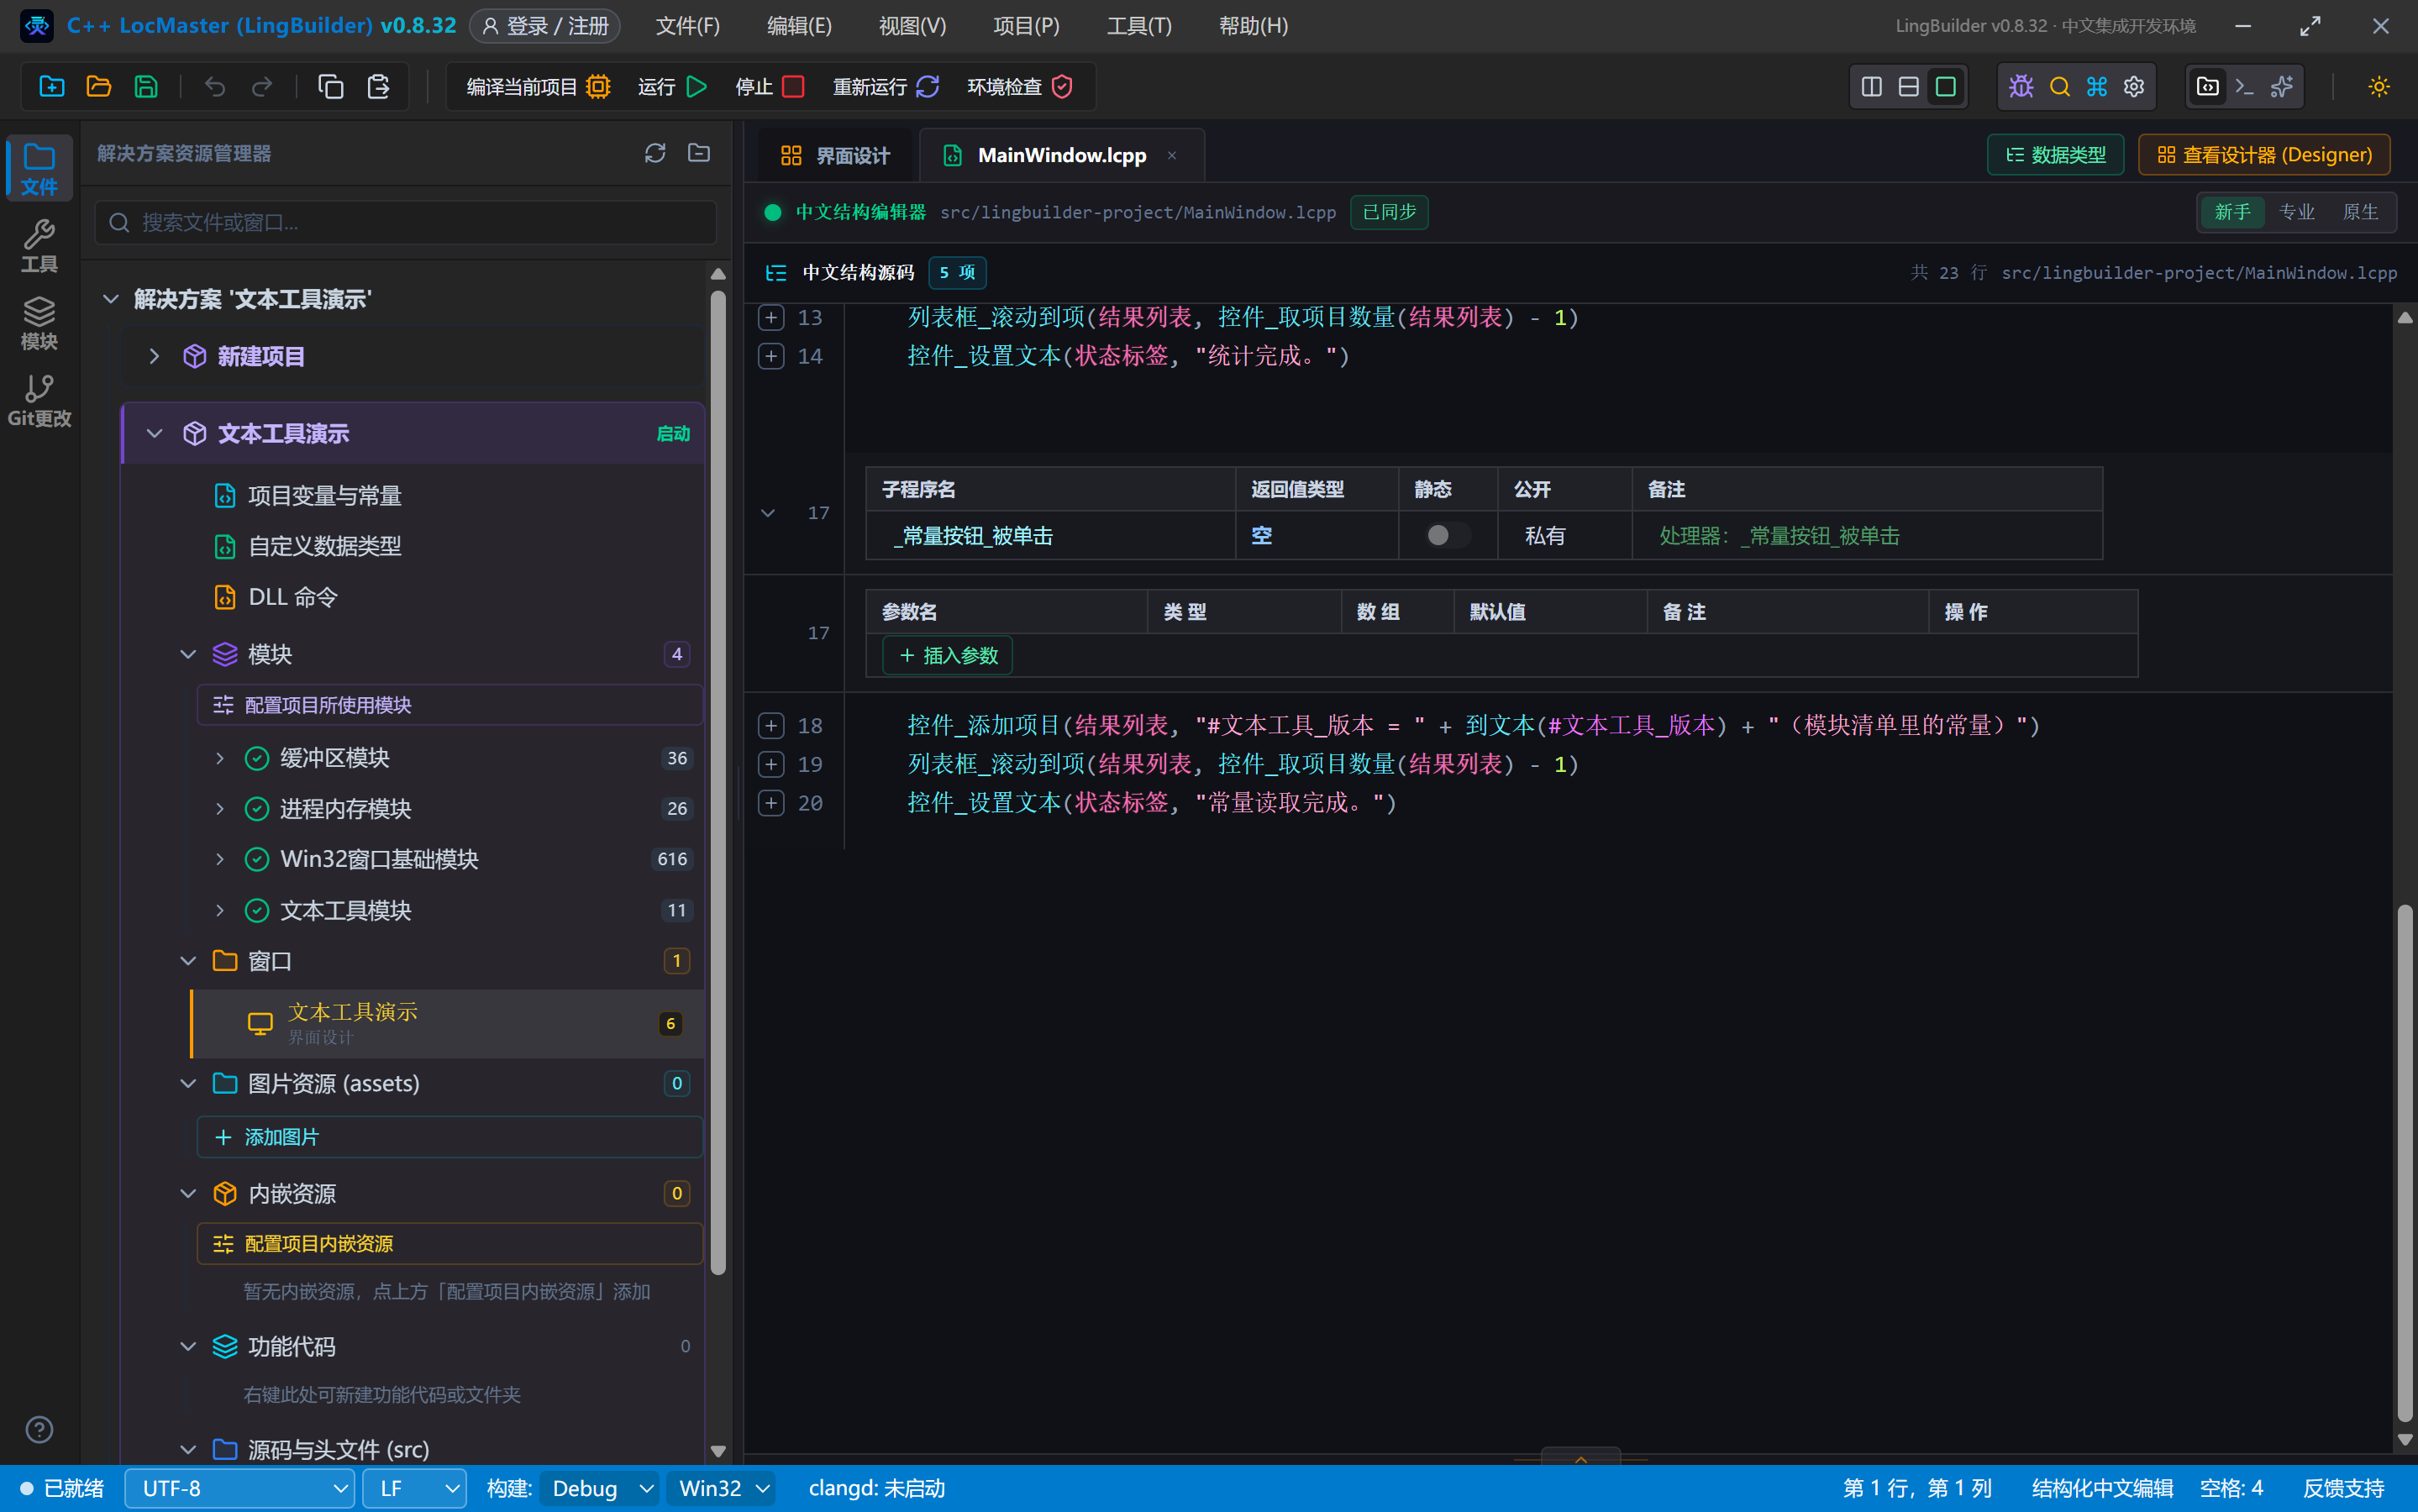The image size is (2418, 1512).
Task: Expand the 缓冲区模块 item
Action: 220,758
